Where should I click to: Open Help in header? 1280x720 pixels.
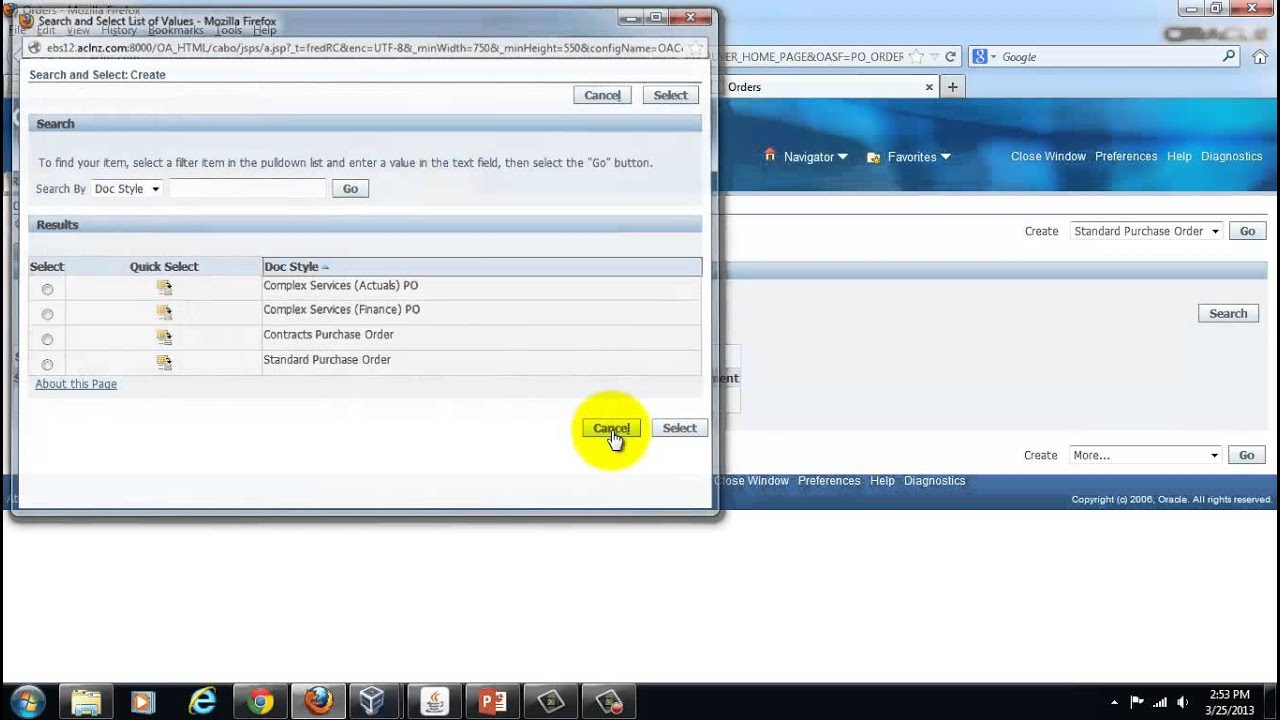point(1179,156)
